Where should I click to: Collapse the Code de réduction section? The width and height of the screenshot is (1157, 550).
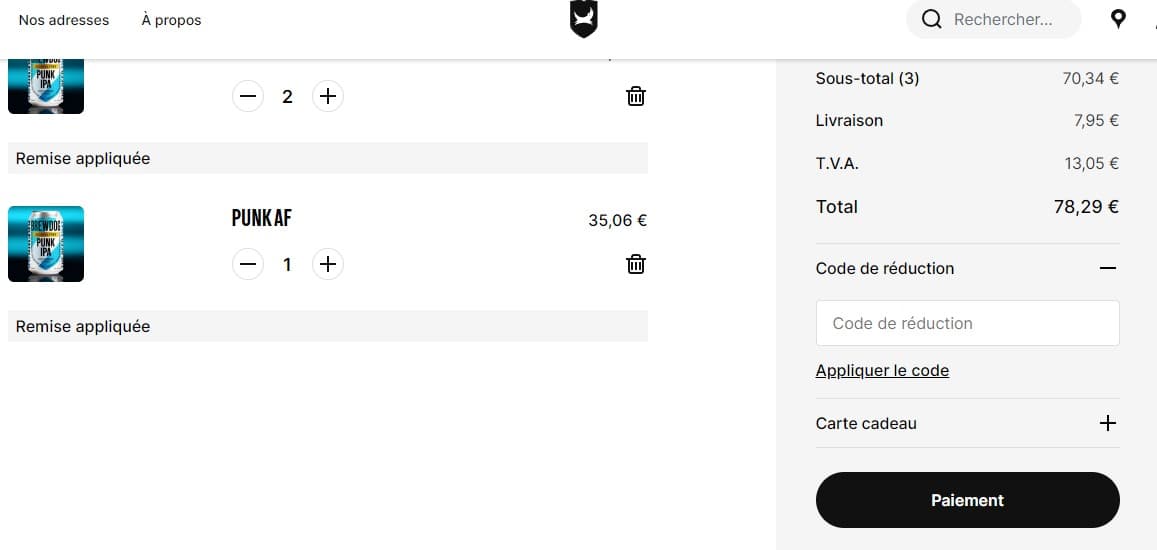[1107, 268]
